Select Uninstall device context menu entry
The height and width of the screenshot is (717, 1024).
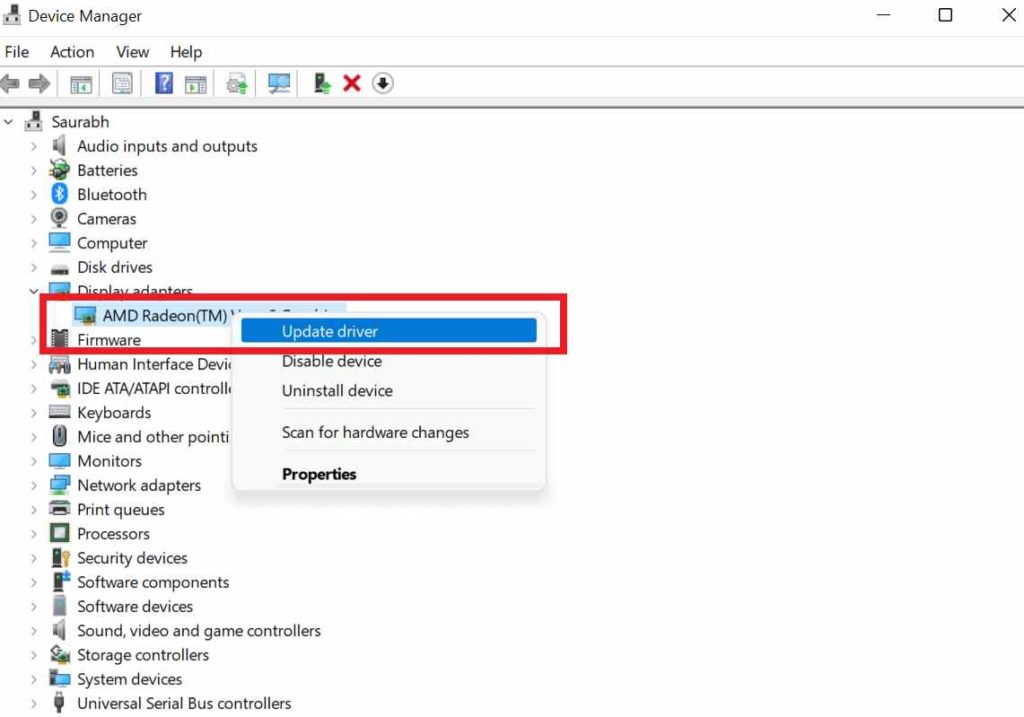tap(389, 390)
